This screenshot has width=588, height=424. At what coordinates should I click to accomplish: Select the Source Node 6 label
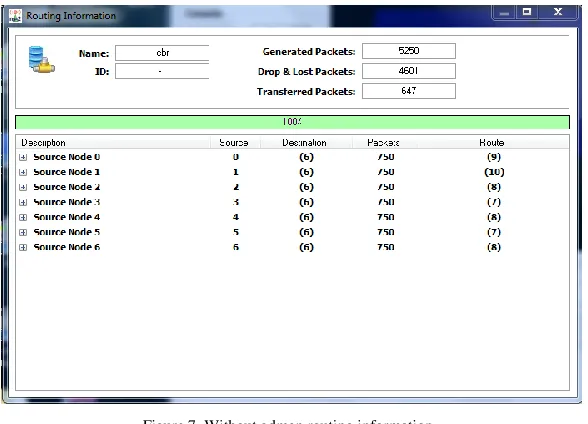67,247
